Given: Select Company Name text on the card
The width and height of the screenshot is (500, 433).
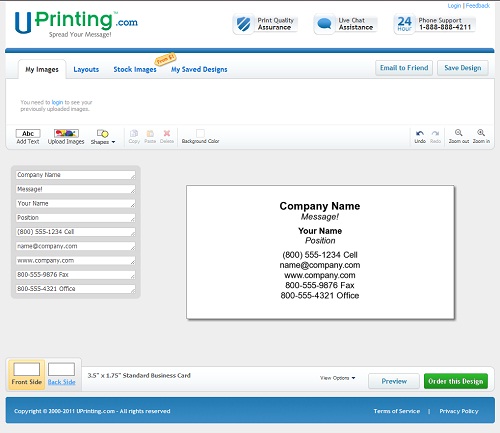Looking at the screenshot, I should click(320, 206).
